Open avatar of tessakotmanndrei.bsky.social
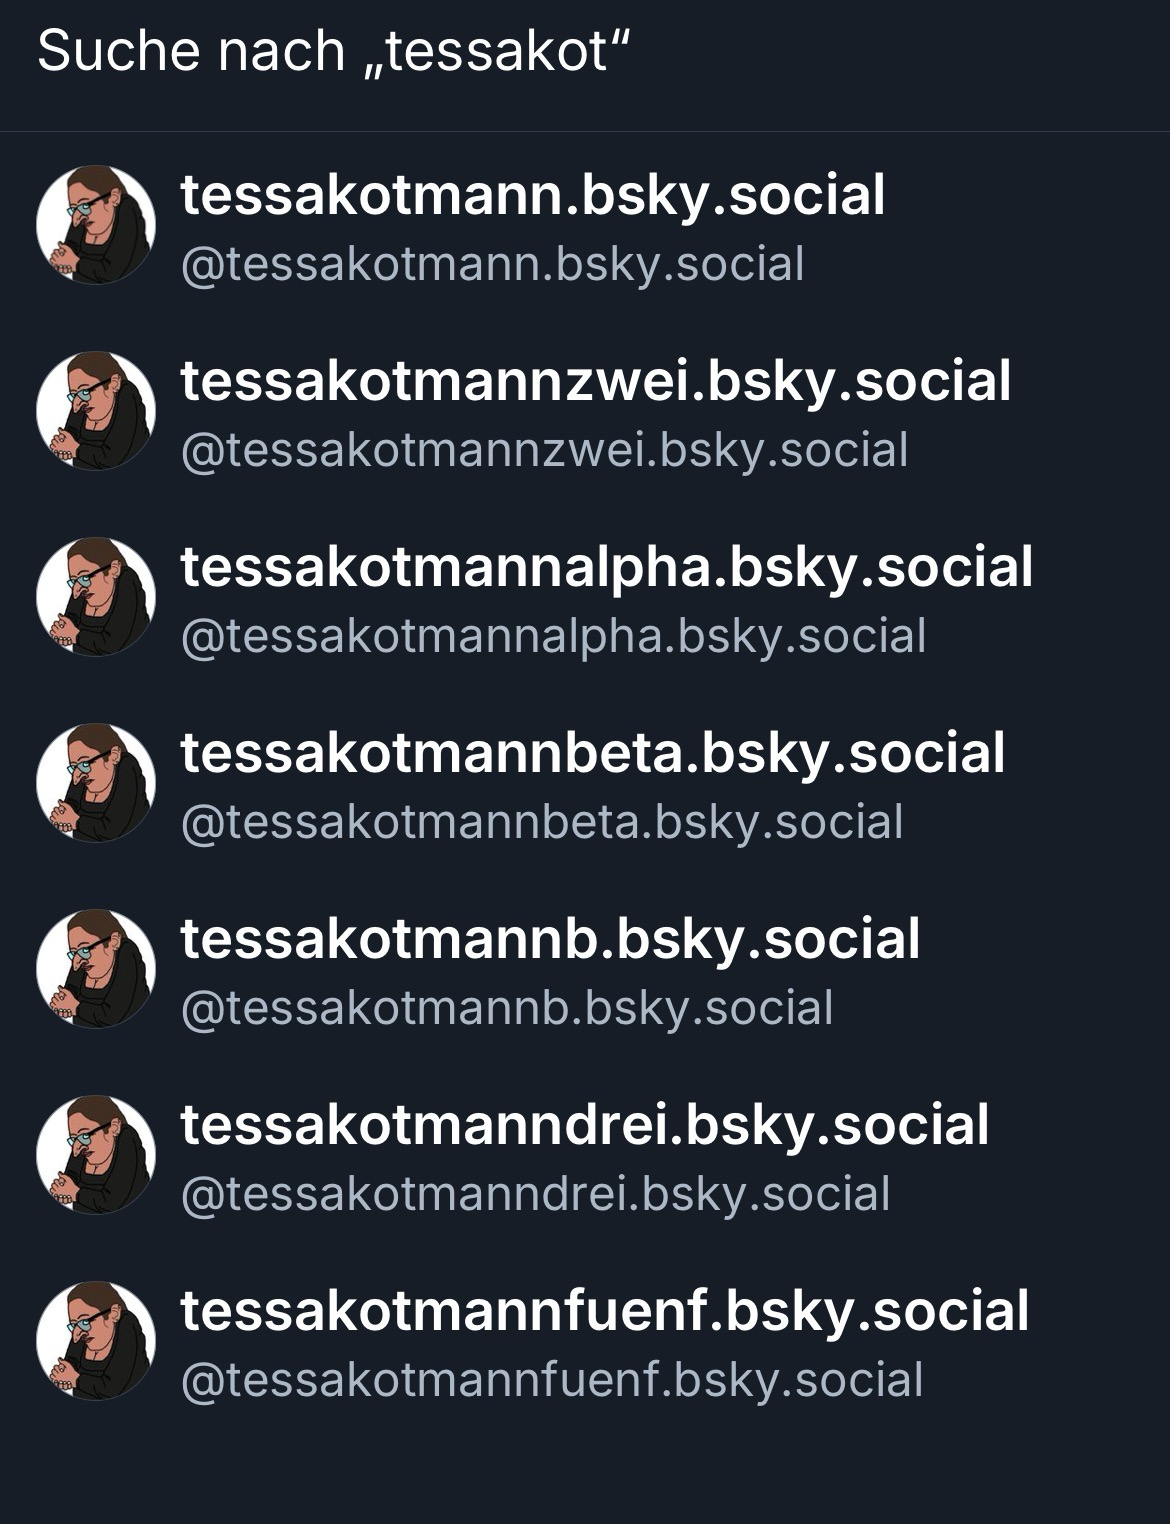The height and width of the screenshot is (1524, 1170). 96,1155
